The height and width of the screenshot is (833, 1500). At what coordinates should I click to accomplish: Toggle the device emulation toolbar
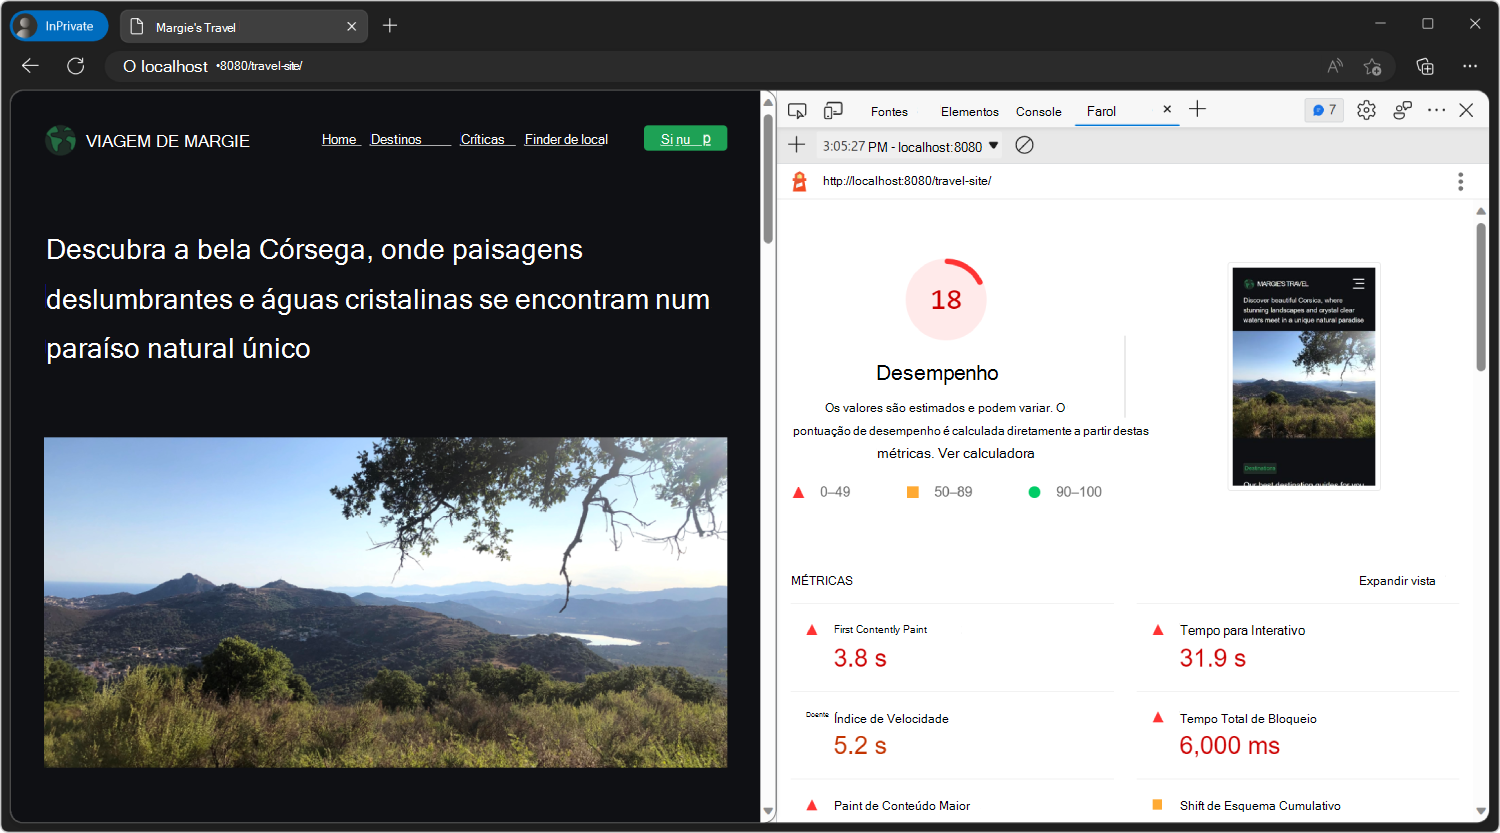pyautogui.click(x=833, y=110)
